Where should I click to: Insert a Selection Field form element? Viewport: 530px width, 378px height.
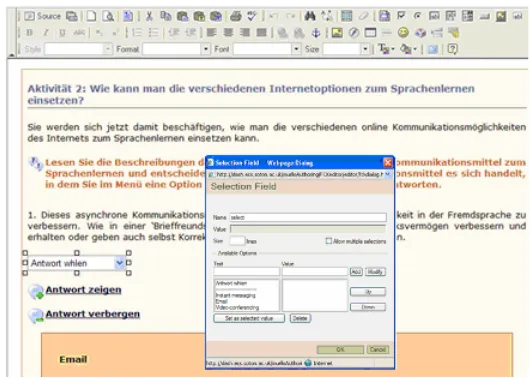click(x=467, y=16)
